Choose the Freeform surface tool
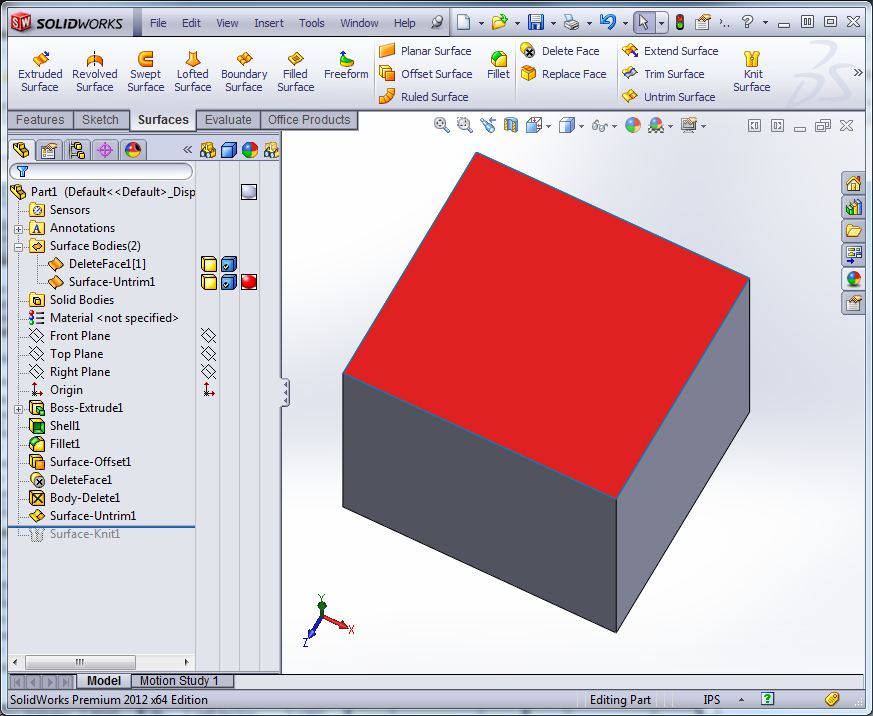Viewport: 873px width, 716px height. (346, 65)
